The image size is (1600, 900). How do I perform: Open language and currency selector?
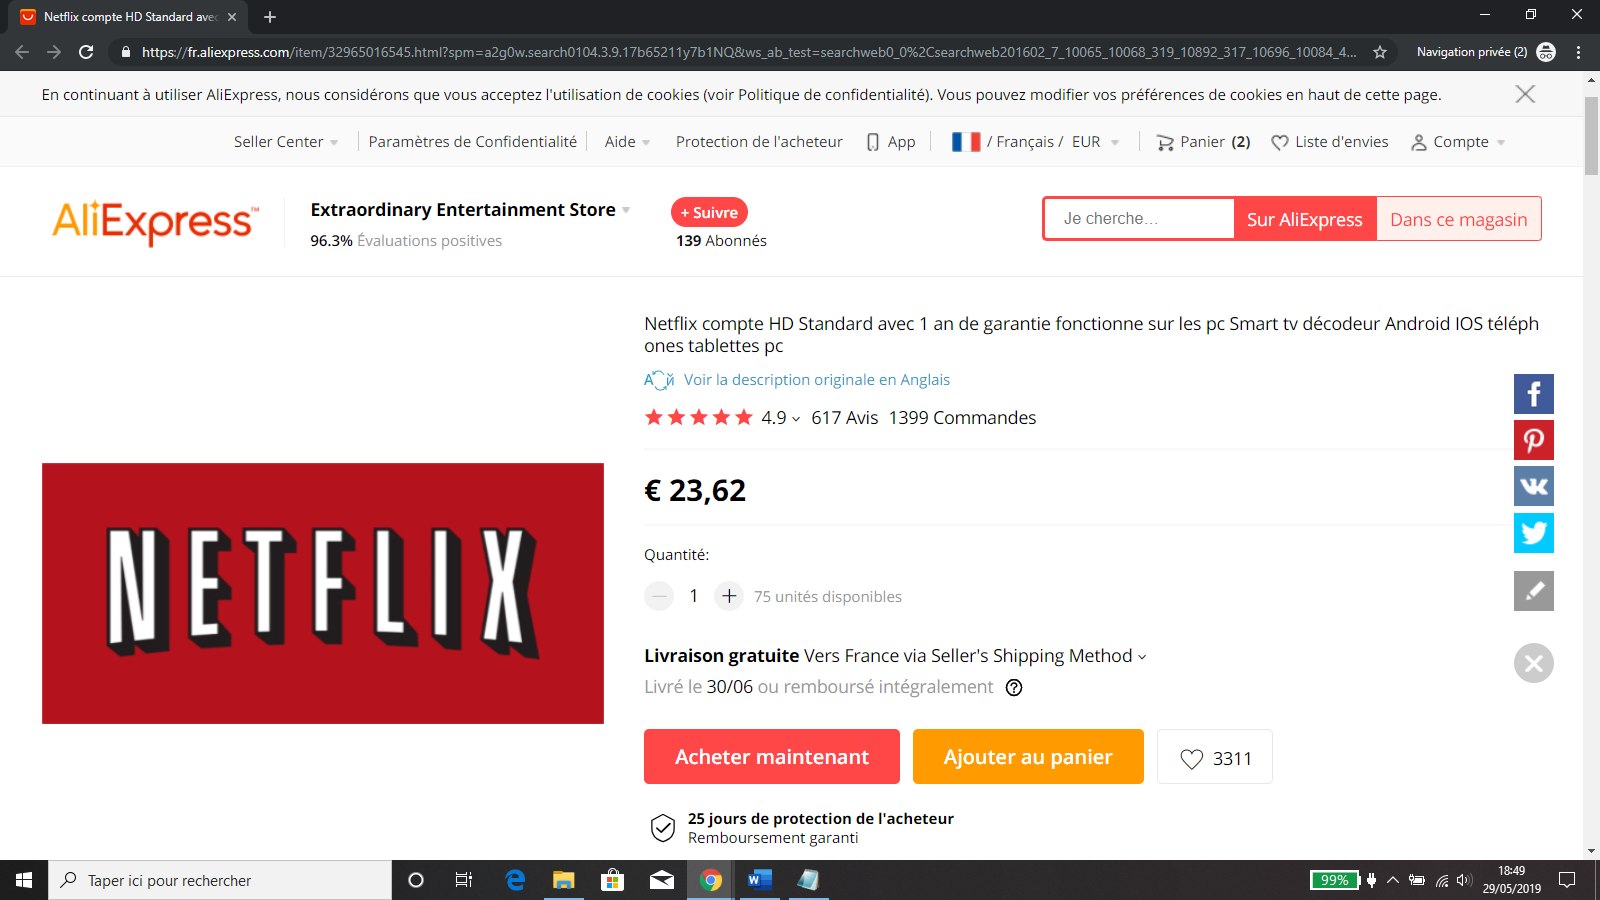(x=1035, y=142)
